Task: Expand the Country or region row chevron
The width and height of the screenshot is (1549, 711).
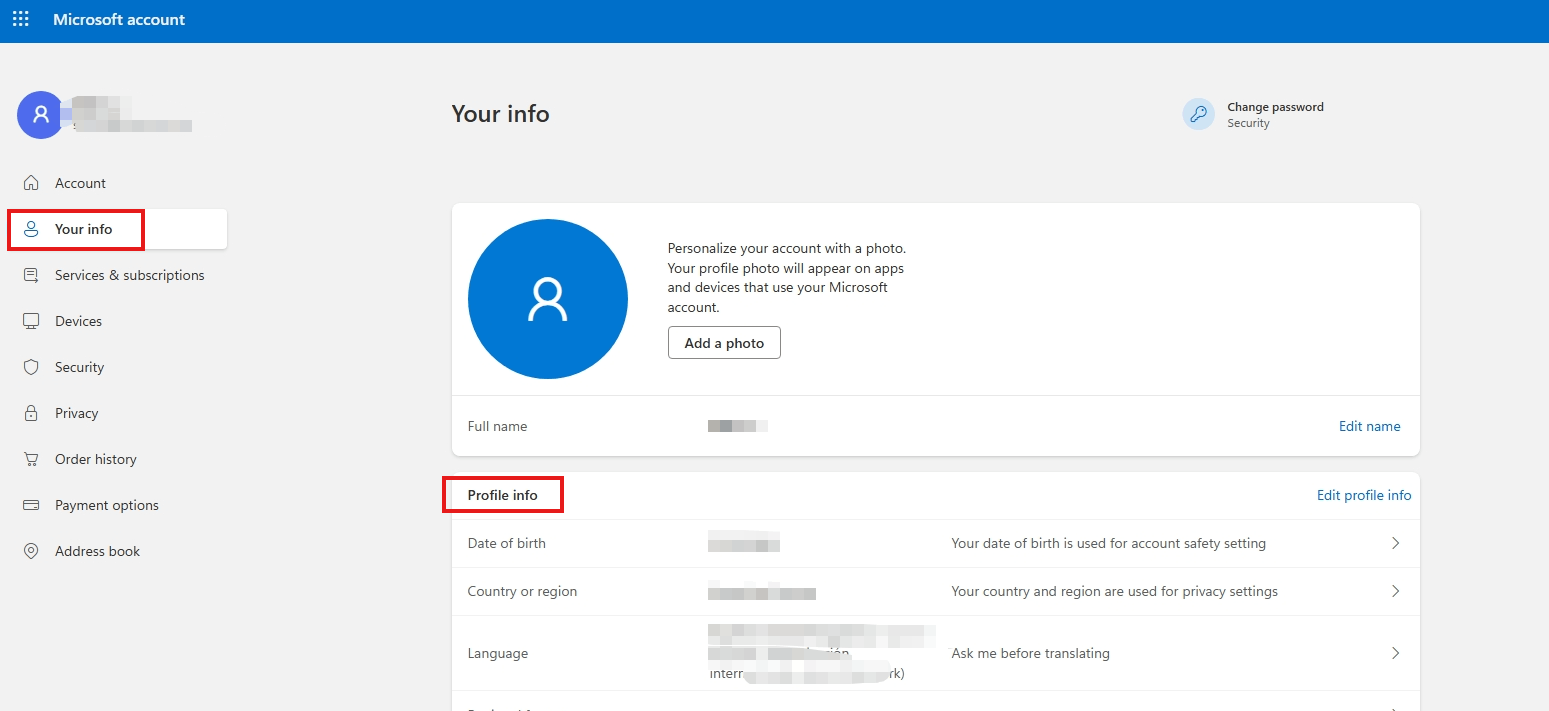Action: [x=1396, y=591]
